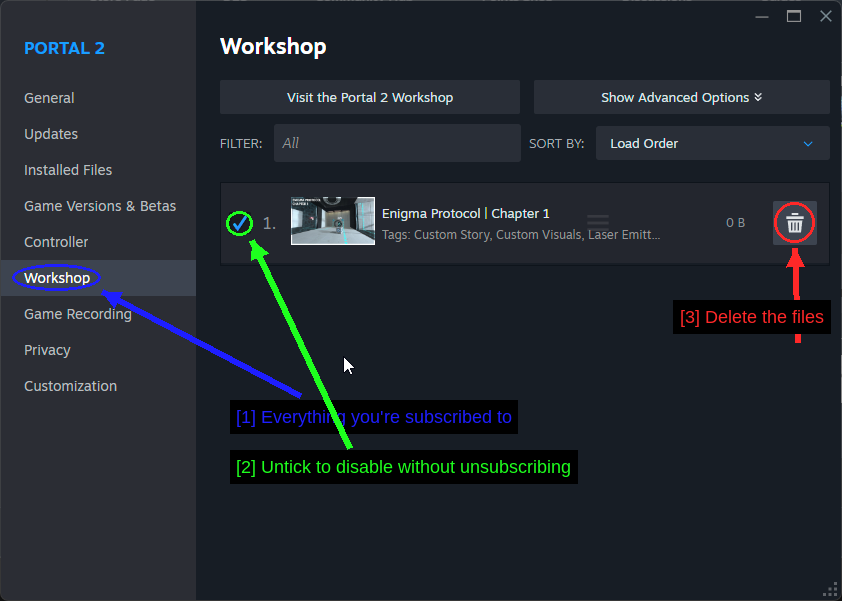Open the Enigma Protocol thumbnail image

333,221
